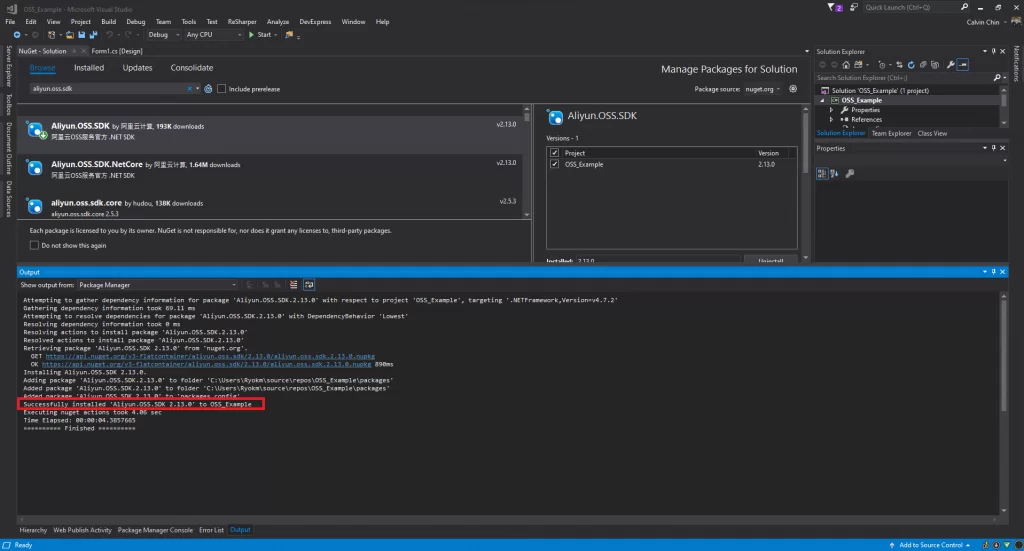
Task: Click the notifications flag icon in title bar
Action: pyautogui.click(x=835, y=7)
